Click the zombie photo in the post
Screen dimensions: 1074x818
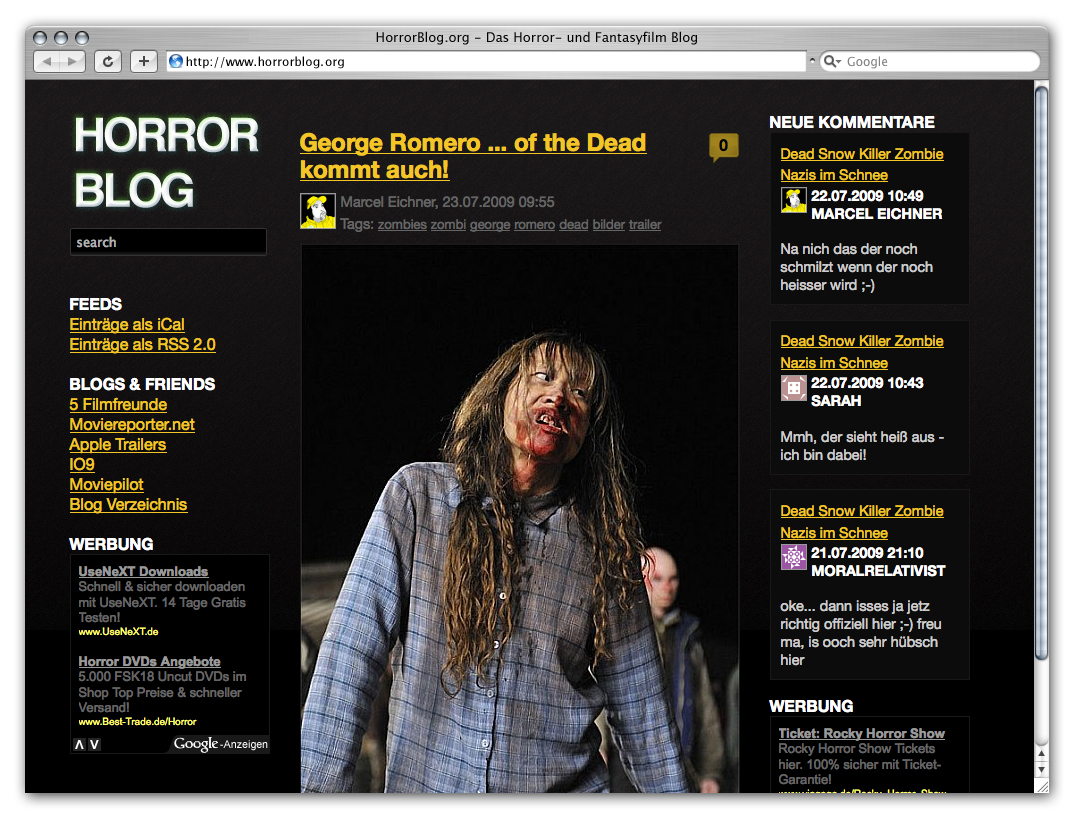click(520, 519)
